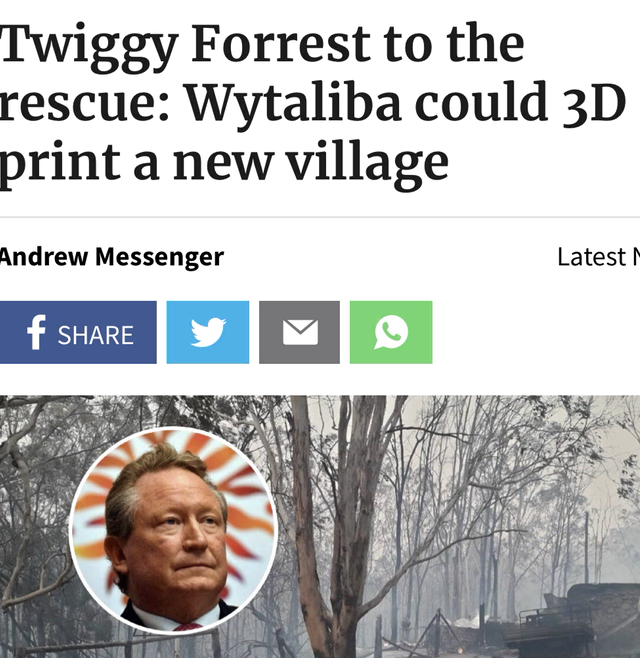Click the grey email share tile
The image size is (640, 658).
click(300, 332)
